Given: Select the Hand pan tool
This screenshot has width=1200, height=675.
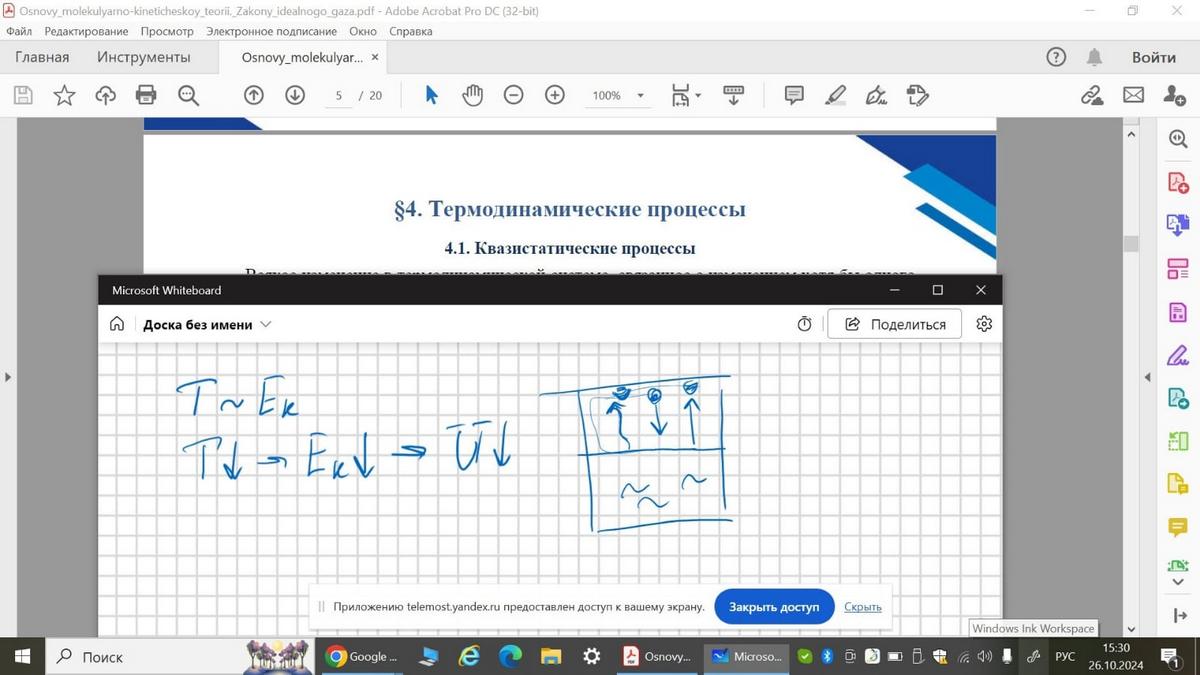Looking at the screenshot, I should click(472, 95).
